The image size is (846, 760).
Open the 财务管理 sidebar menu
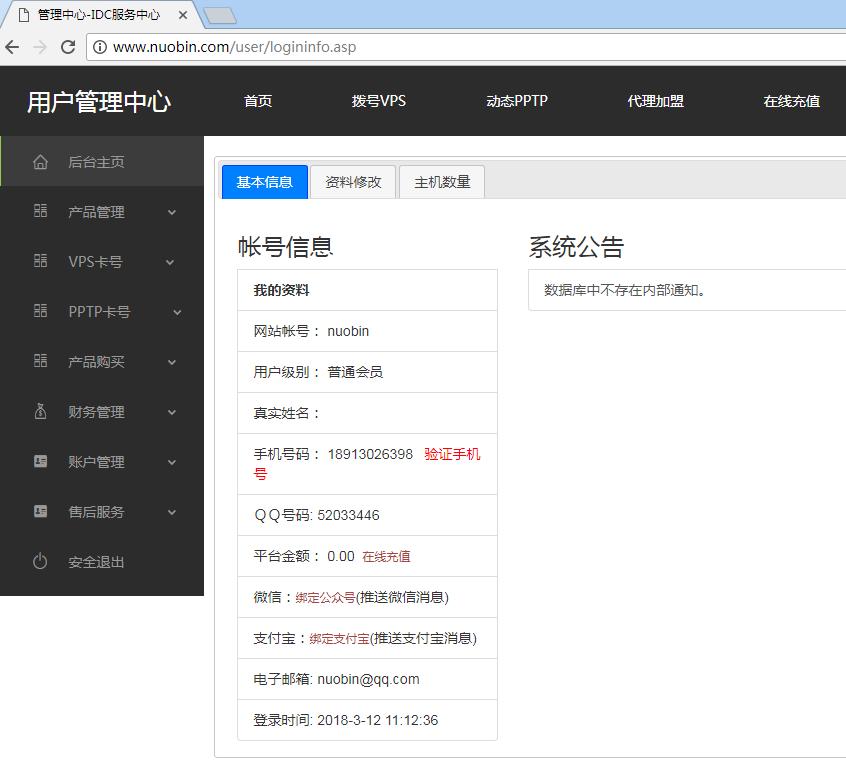[102, 412]
